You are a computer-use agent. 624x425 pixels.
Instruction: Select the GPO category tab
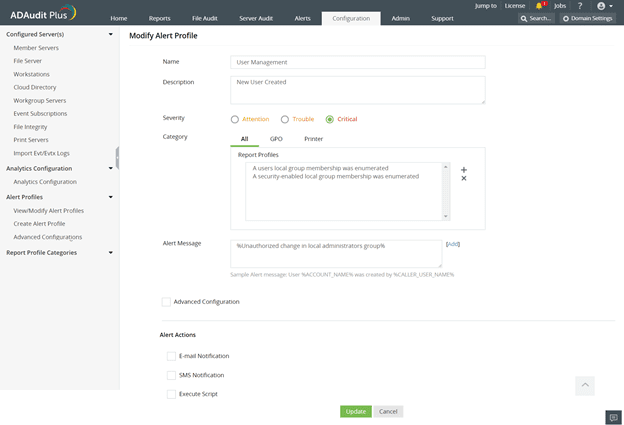[276, 139]
